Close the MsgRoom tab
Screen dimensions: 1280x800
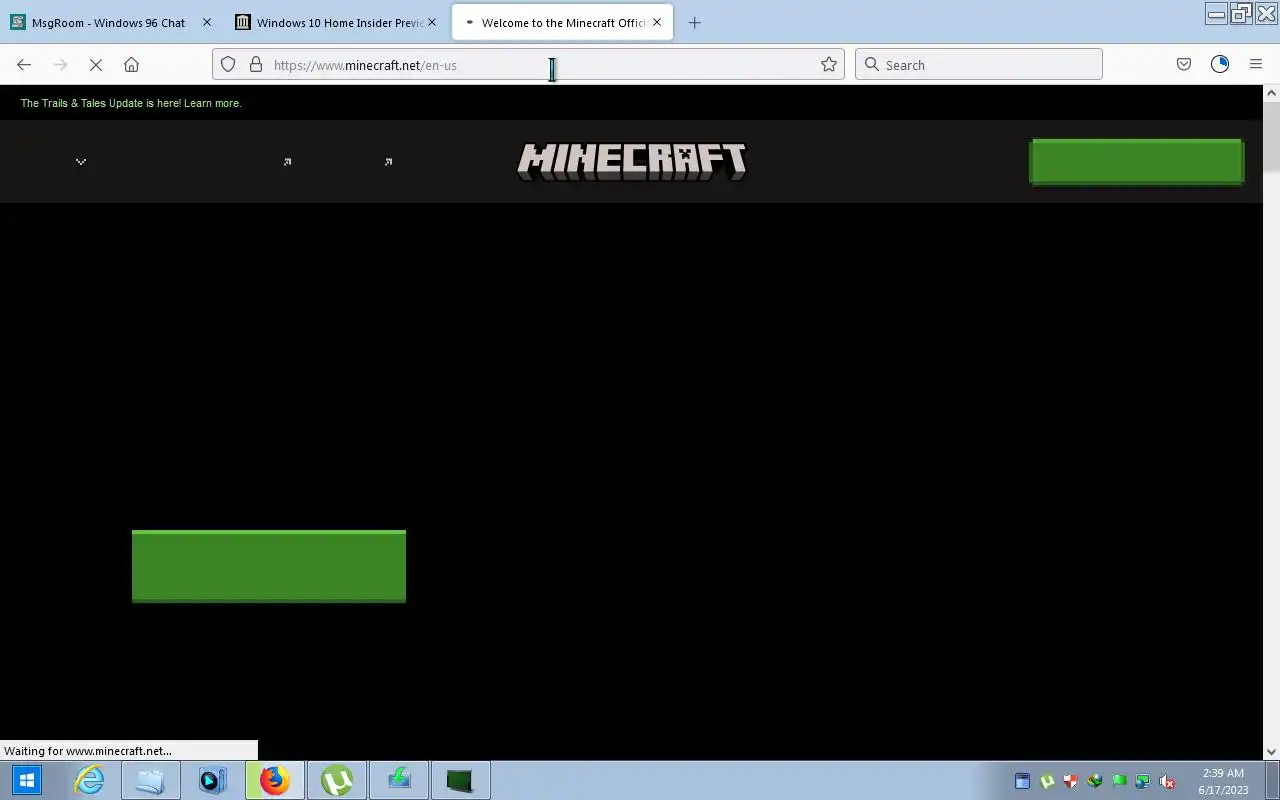click(207, 22)
